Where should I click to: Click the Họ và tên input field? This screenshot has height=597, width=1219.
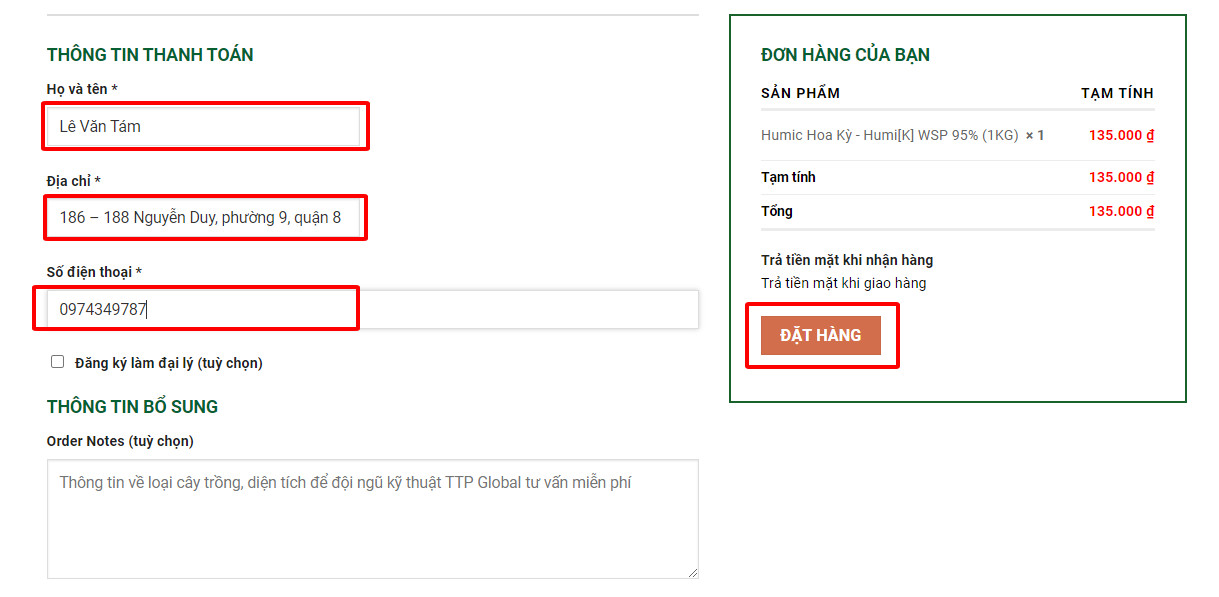click(205, 126)
